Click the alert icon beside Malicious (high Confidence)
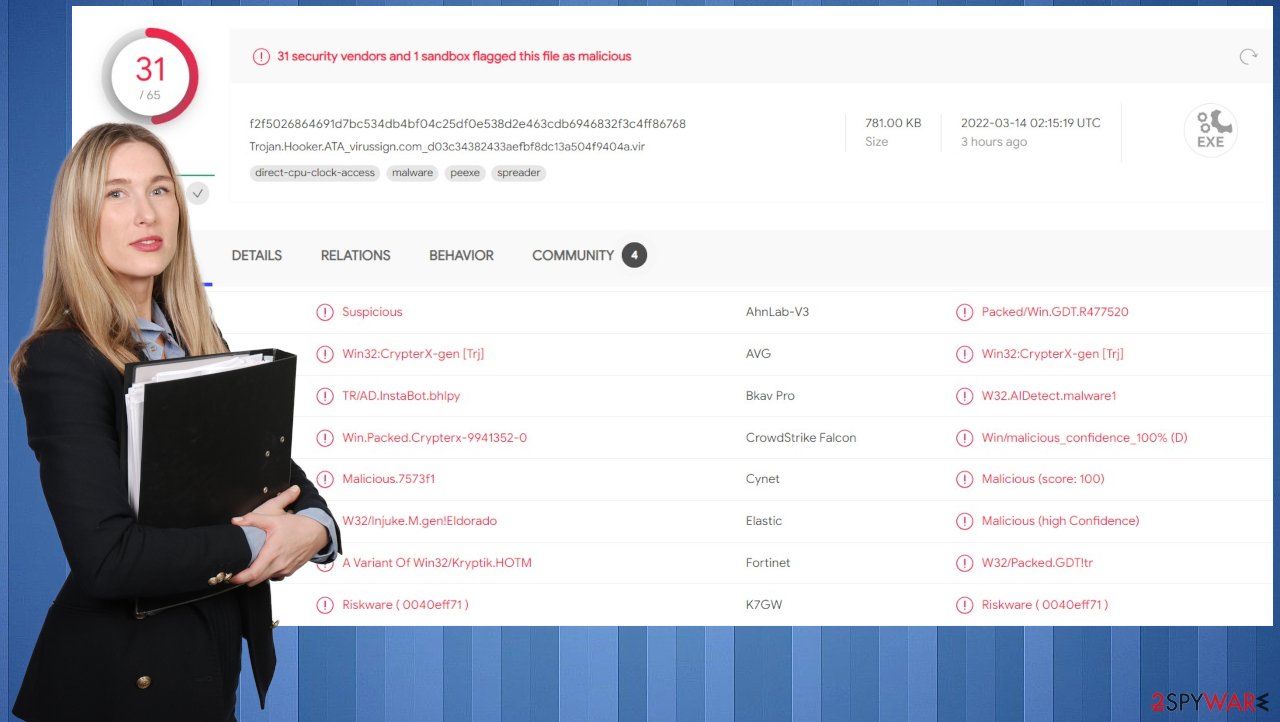The image size is (1280, 722). click(x=964, y=521)
